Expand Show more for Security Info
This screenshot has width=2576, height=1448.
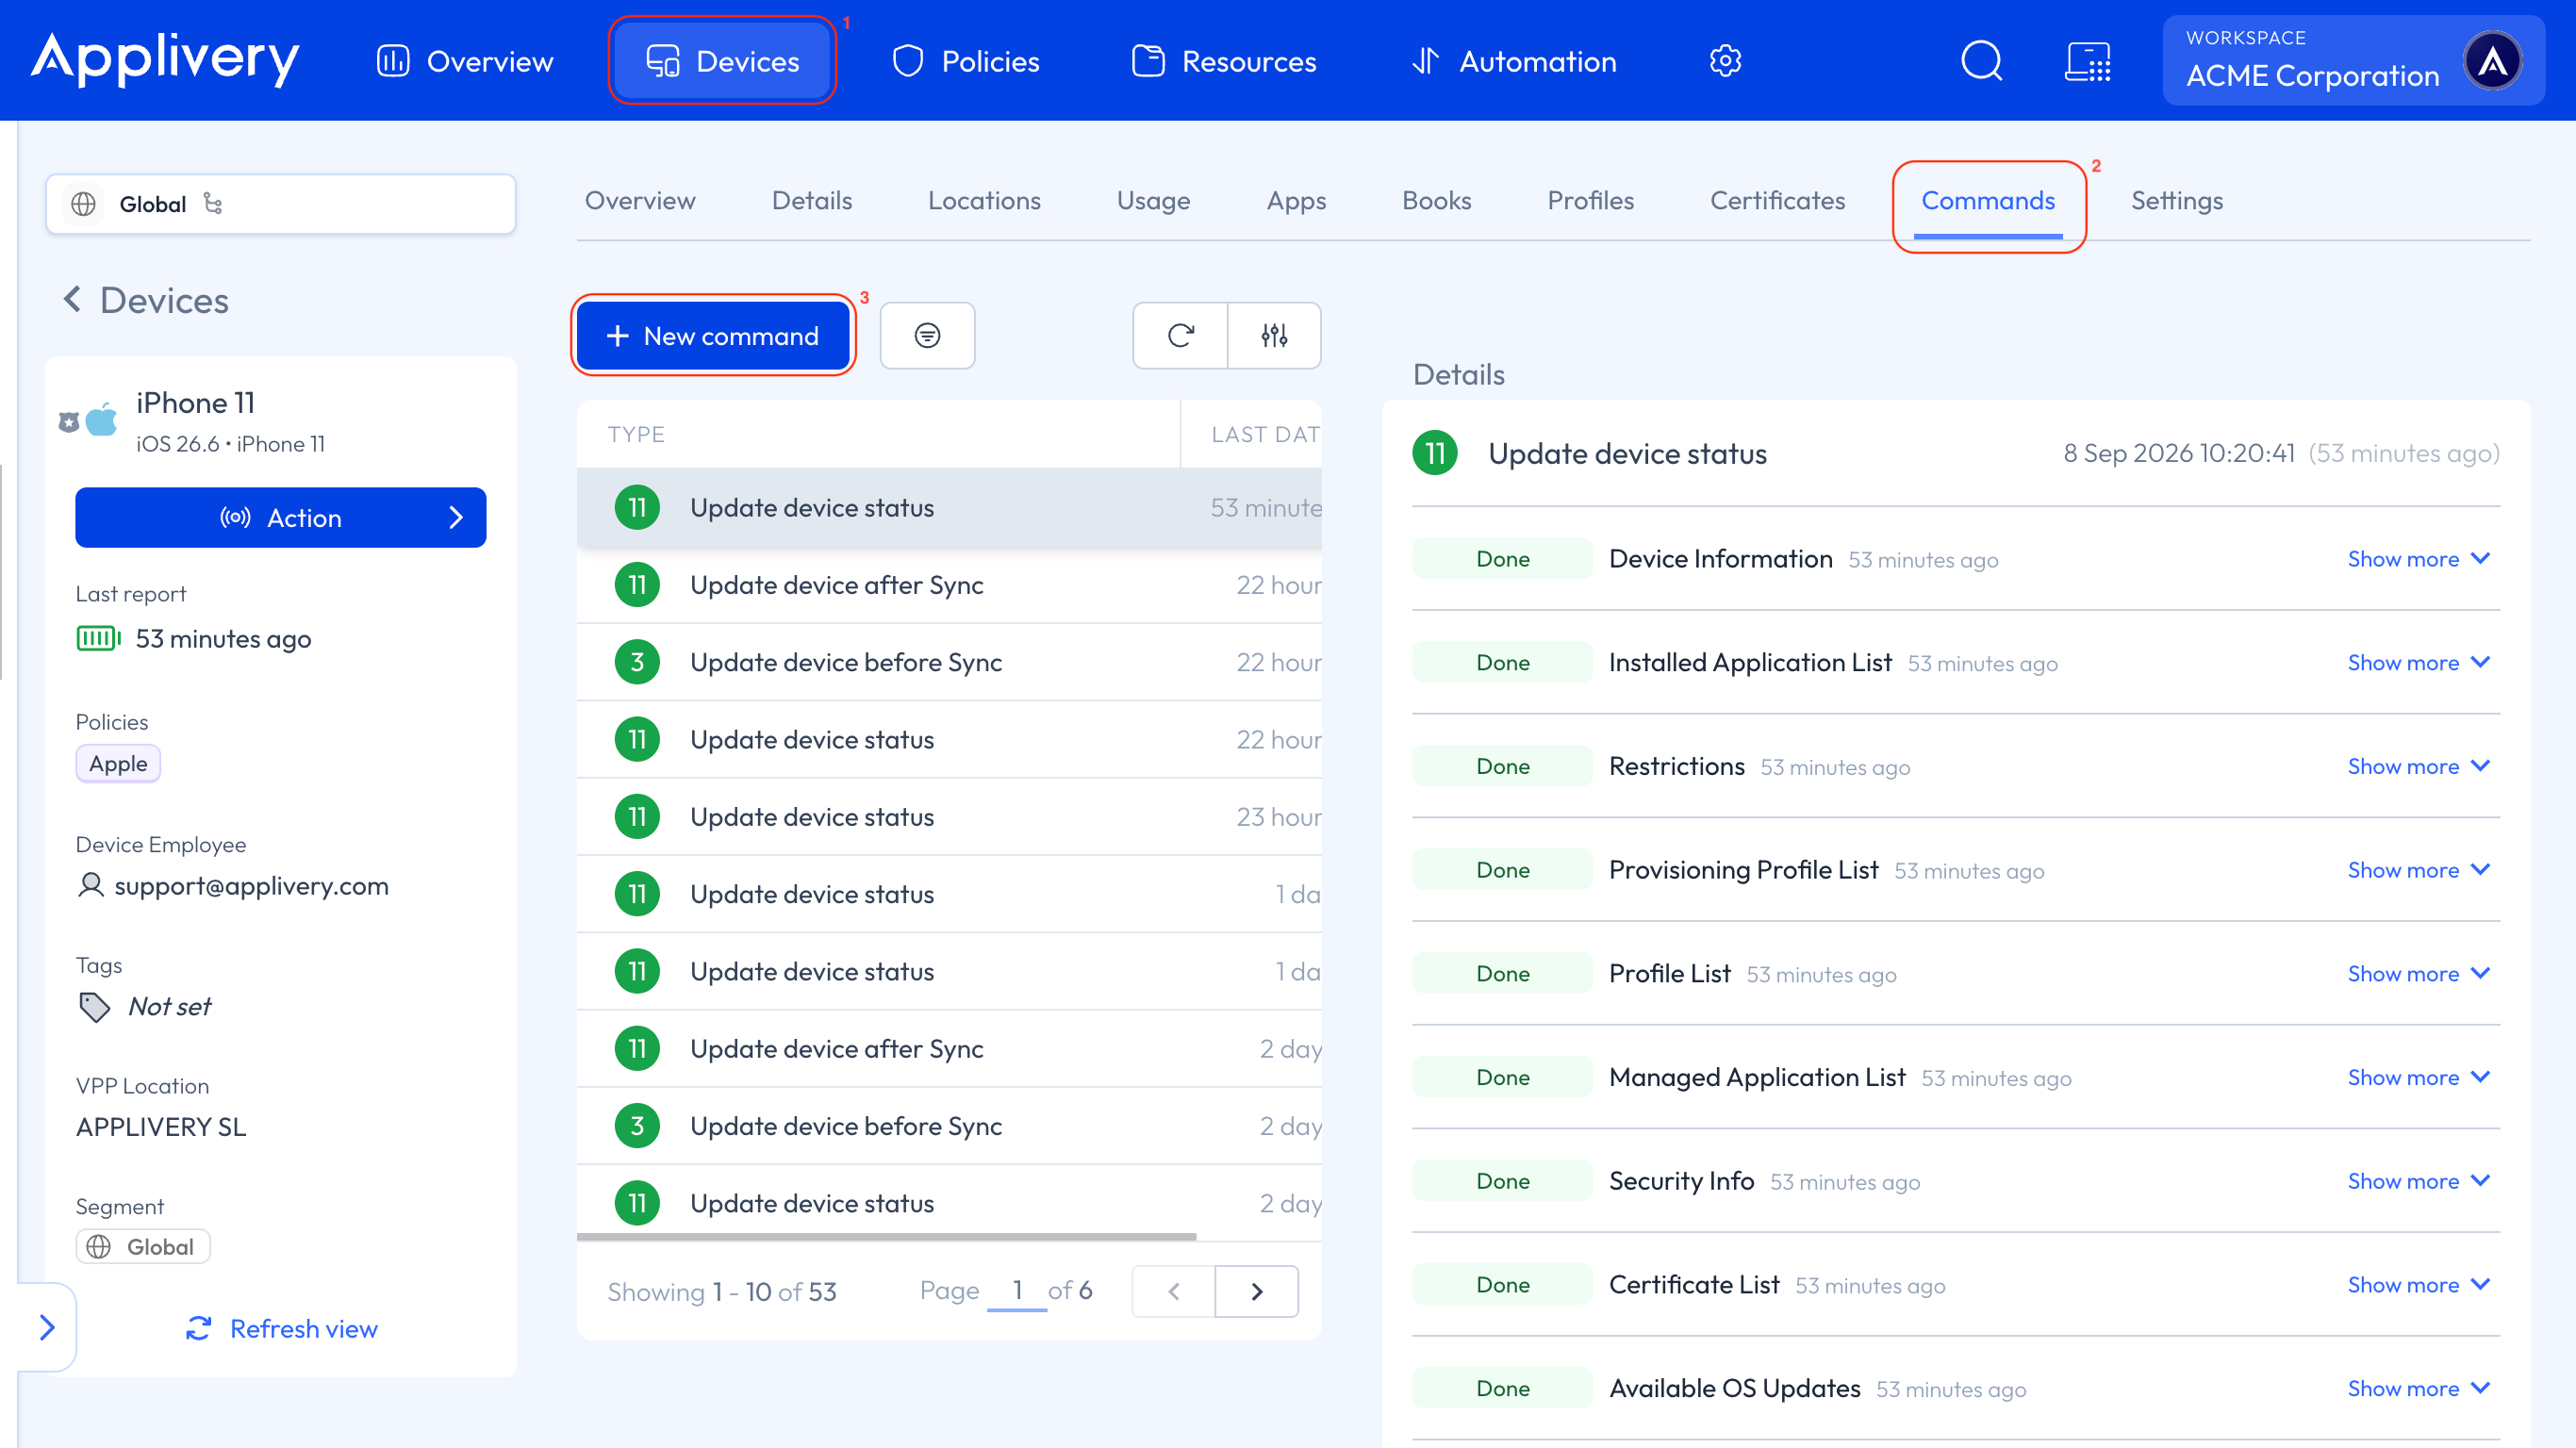pos(2418,1181)
